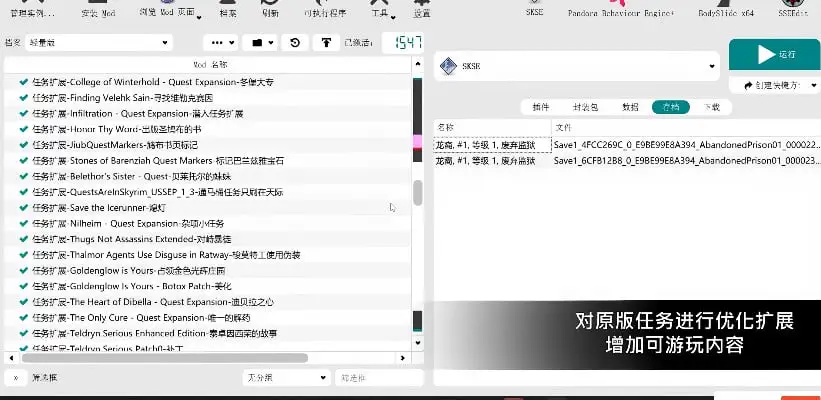
Task: Switch to the 插件 plugins tab
Action: pyautogui.click(x=541, y=107)
